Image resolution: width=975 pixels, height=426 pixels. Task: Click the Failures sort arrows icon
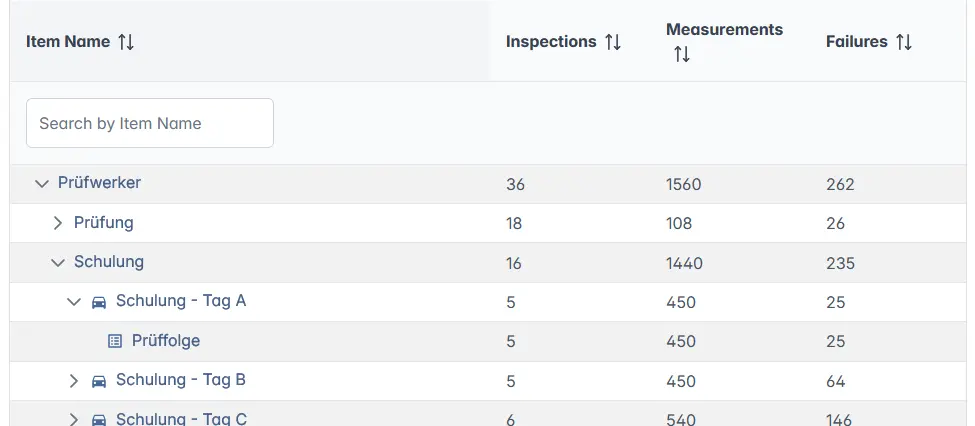click(904, 42)
